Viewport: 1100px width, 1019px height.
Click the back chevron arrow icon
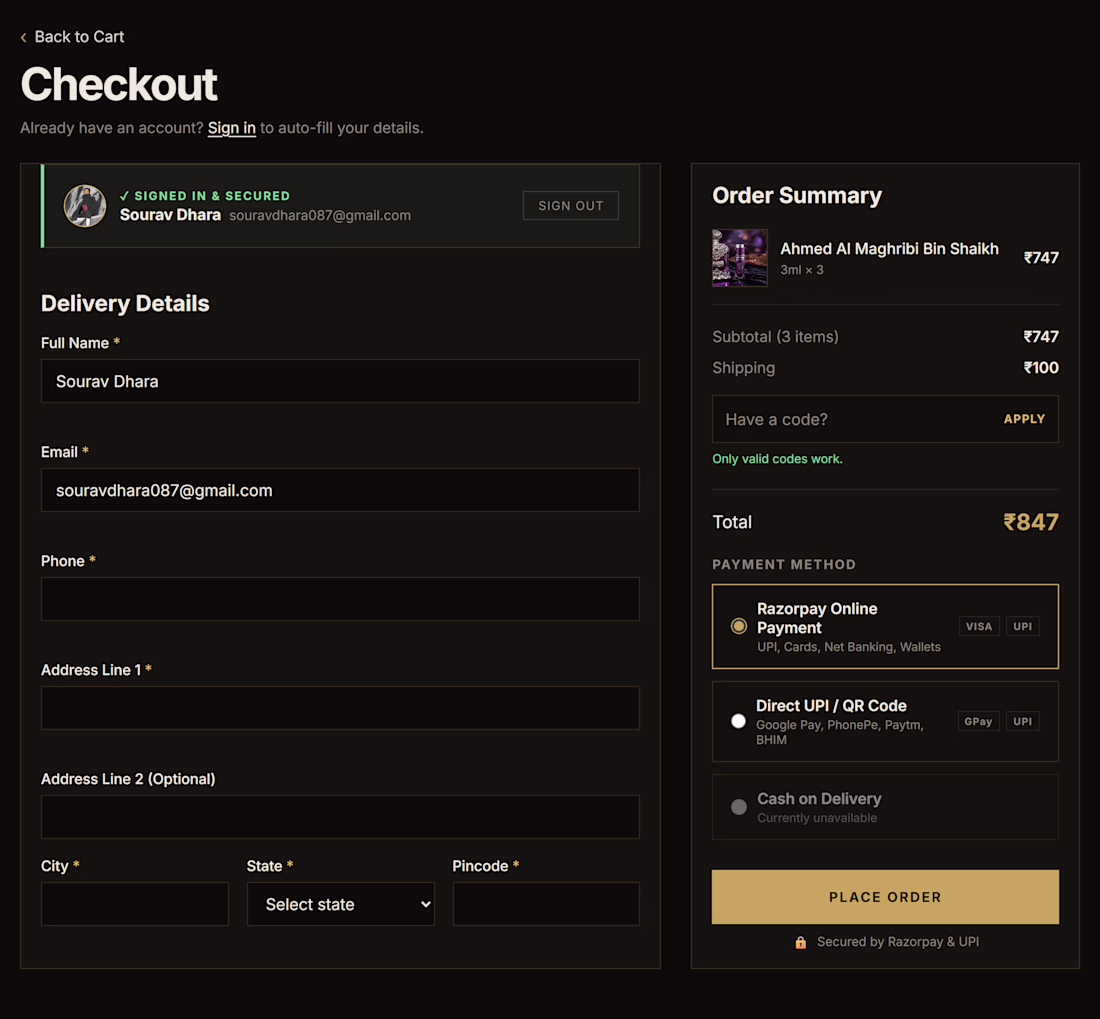24,37
